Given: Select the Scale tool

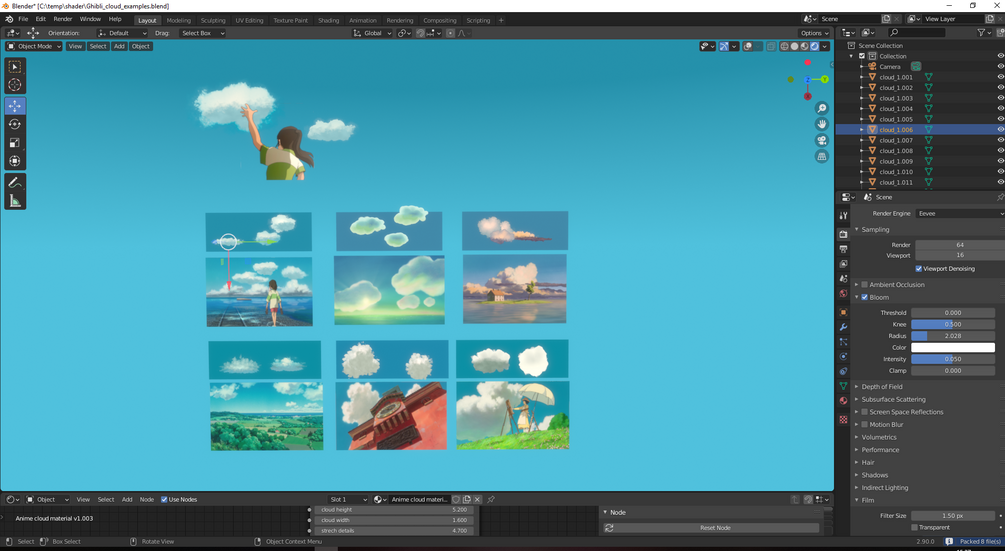Looking at the screenshot, I should (15, 143).
